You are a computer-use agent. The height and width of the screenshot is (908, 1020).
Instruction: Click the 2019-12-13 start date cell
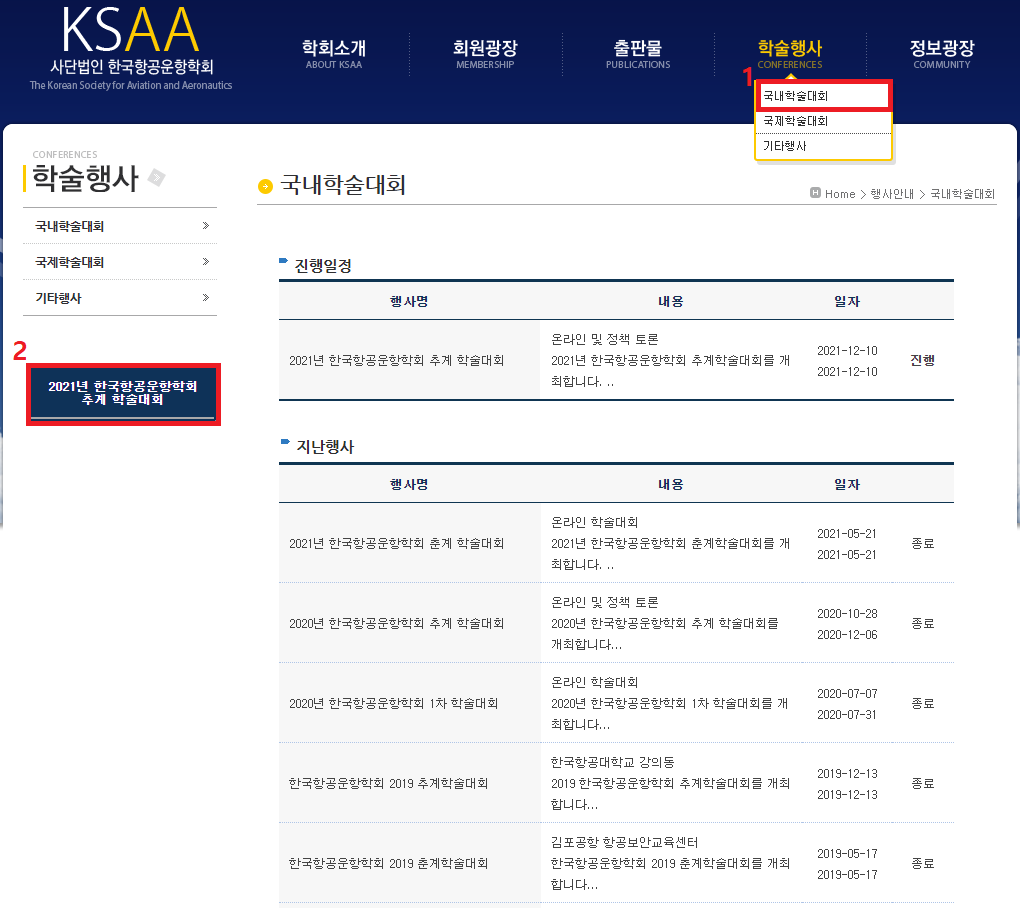pyautogui.click(x=847, y=773)
